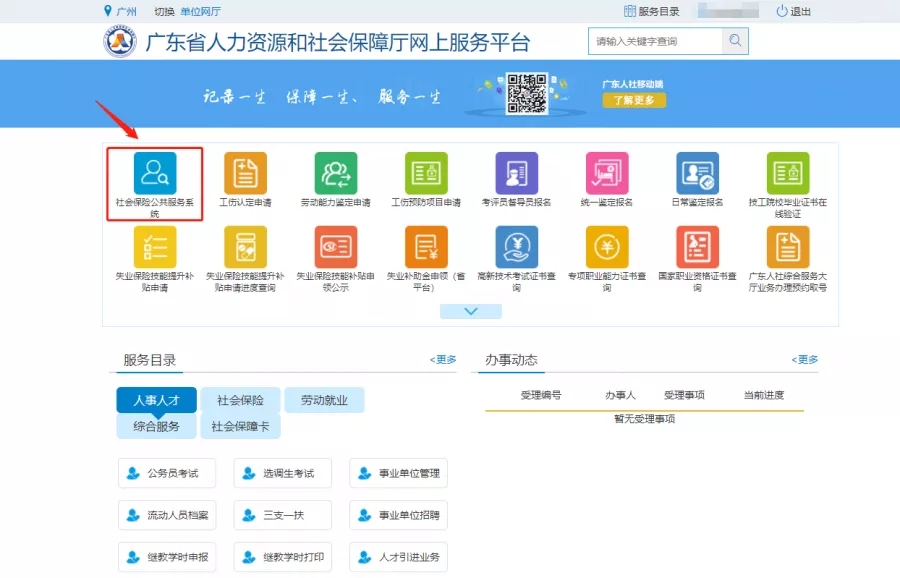
Task: Open 统一鉴定报名 icon
Action: 606,173
